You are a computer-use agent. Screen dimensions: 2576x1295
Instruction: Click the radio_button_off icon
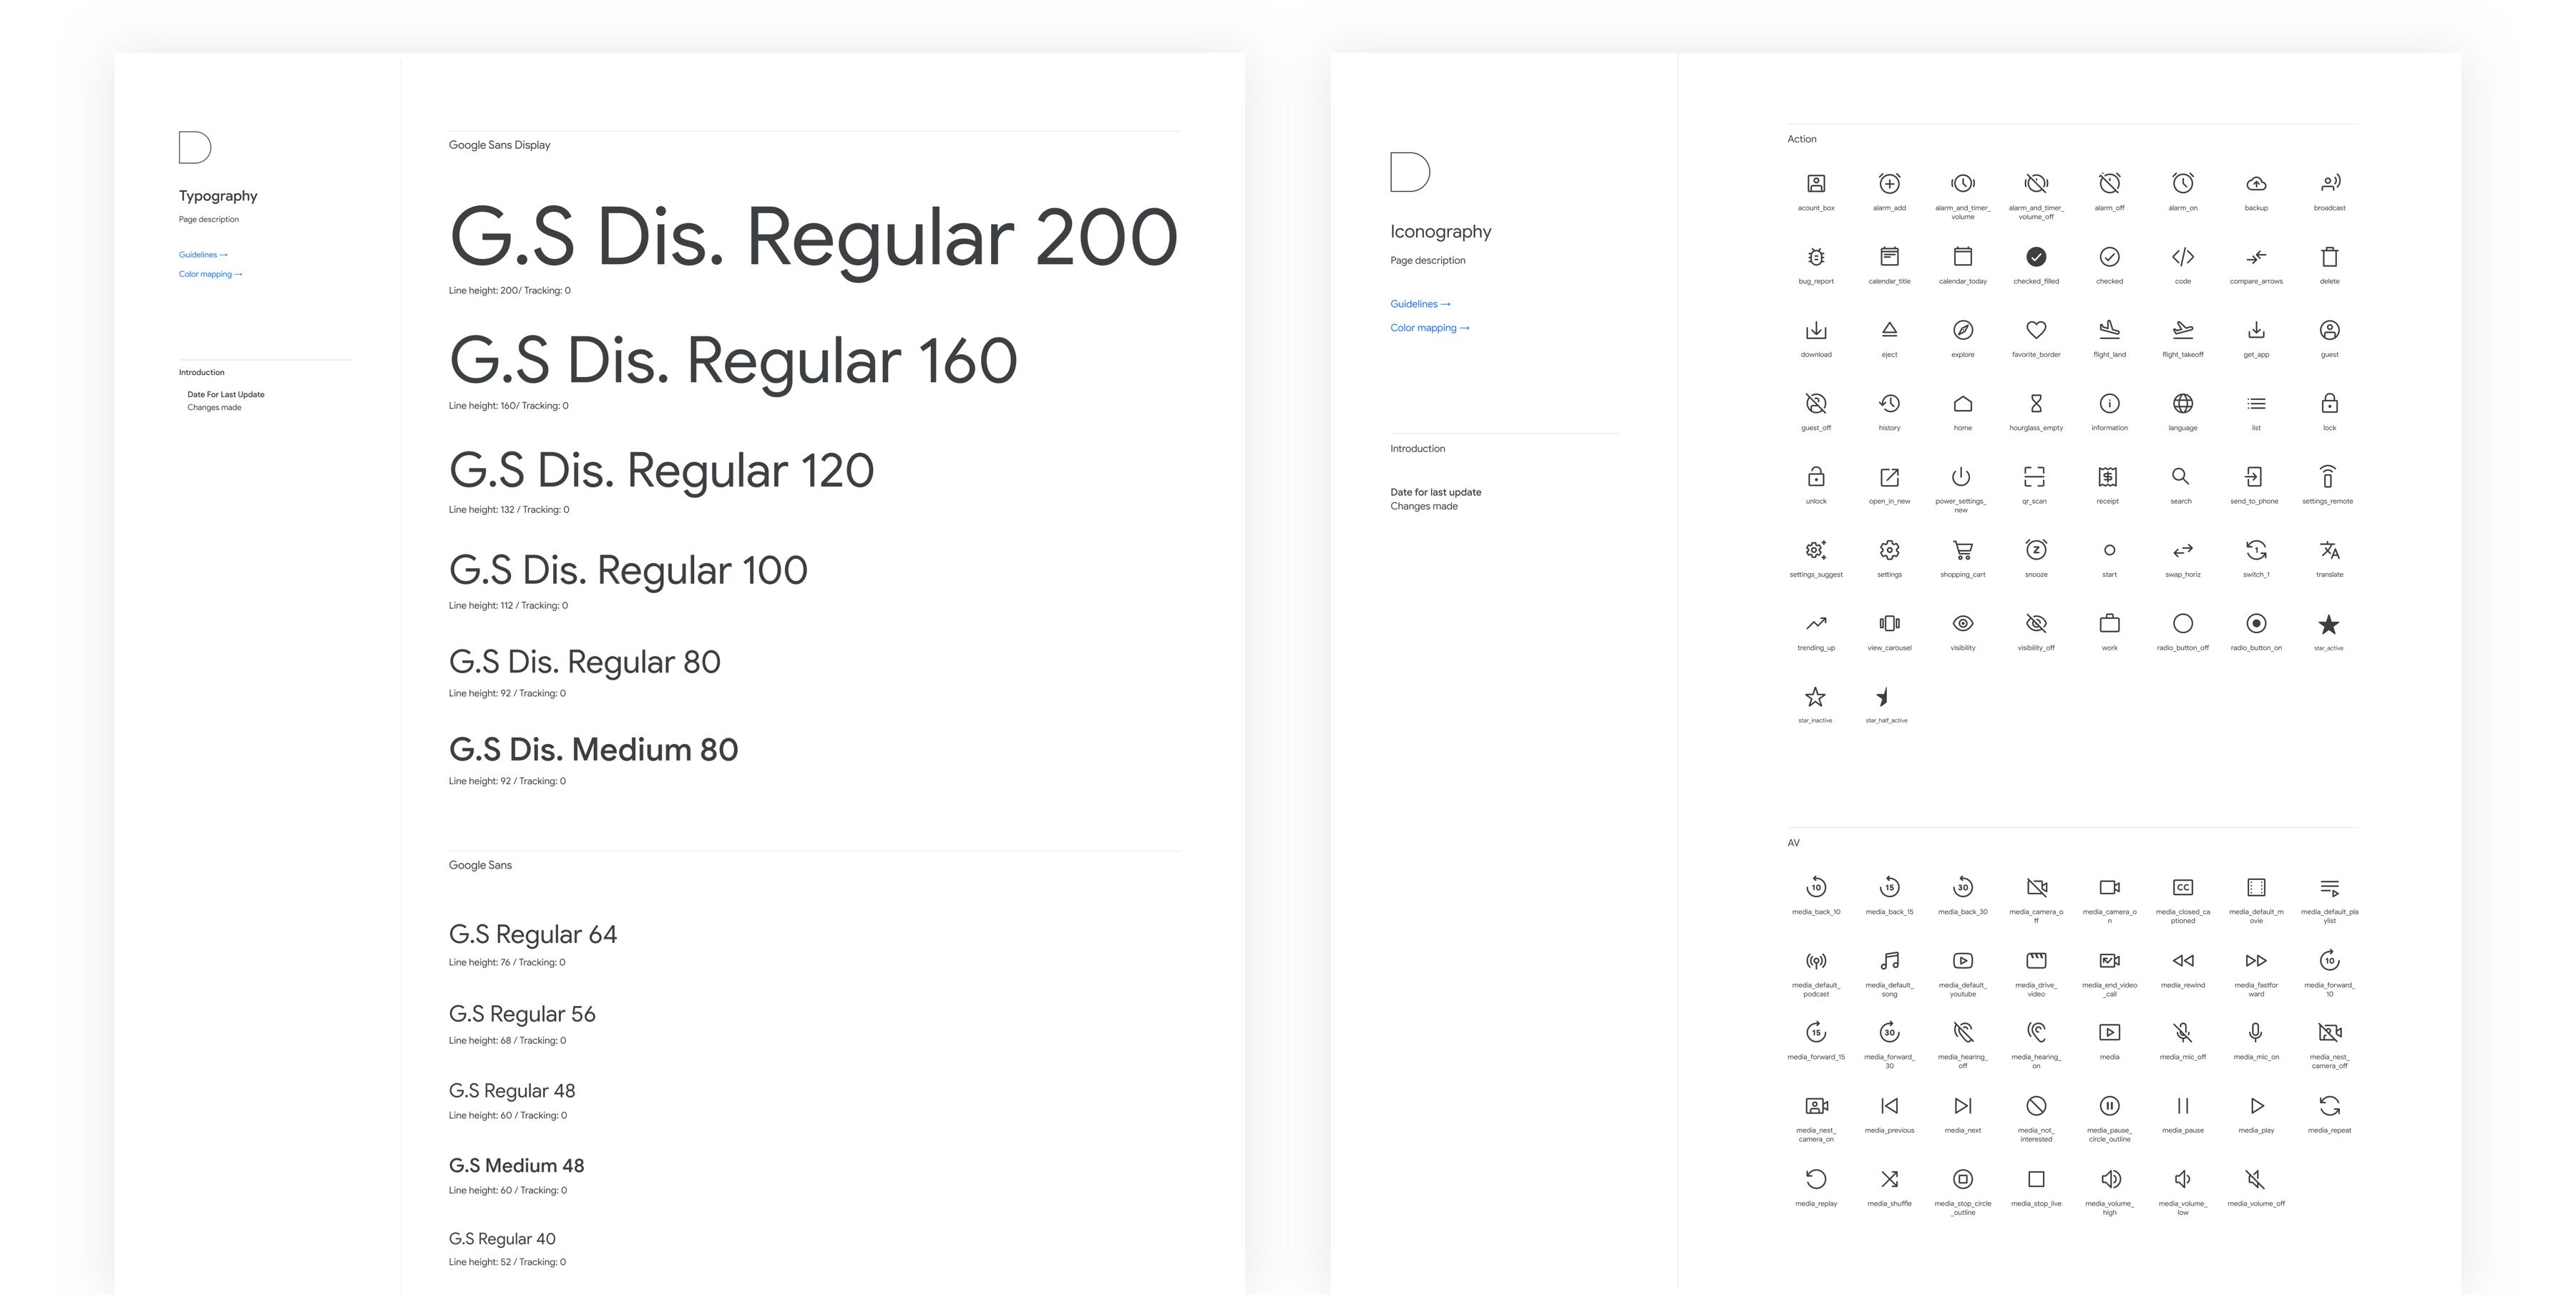(2183, 624)
